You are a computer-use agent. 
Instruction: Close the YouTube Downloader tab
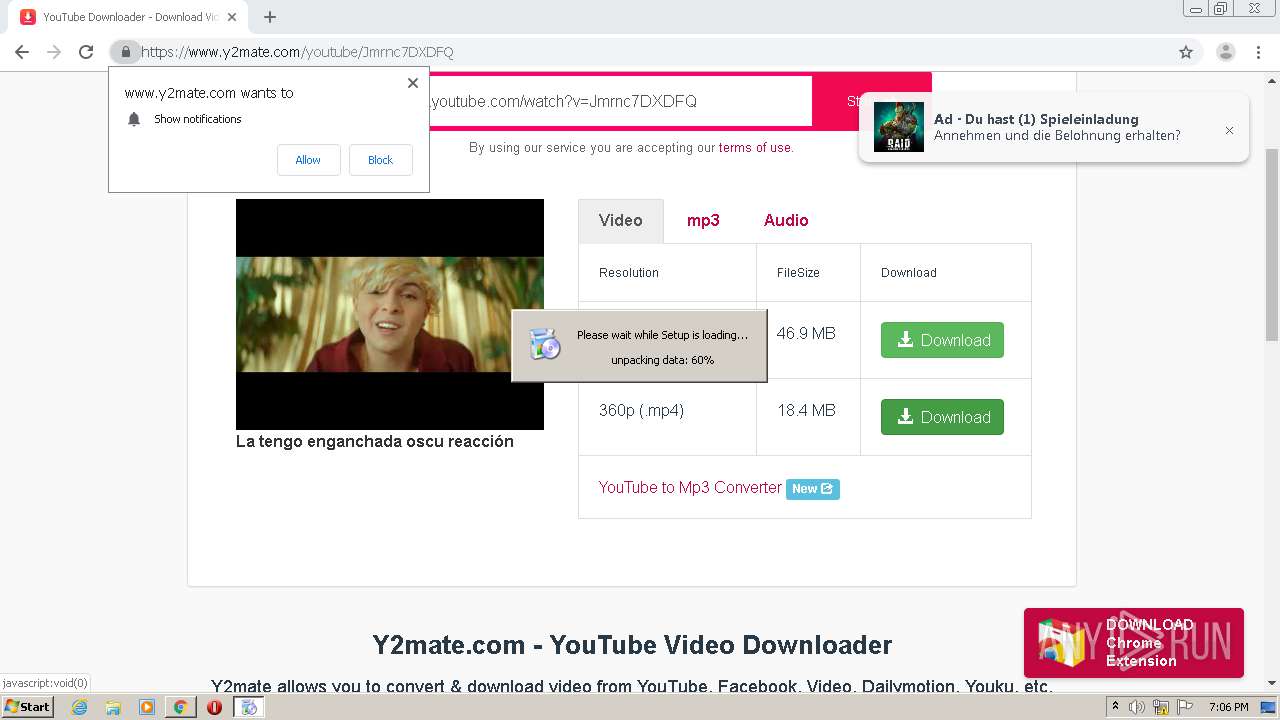click(232, 17)
